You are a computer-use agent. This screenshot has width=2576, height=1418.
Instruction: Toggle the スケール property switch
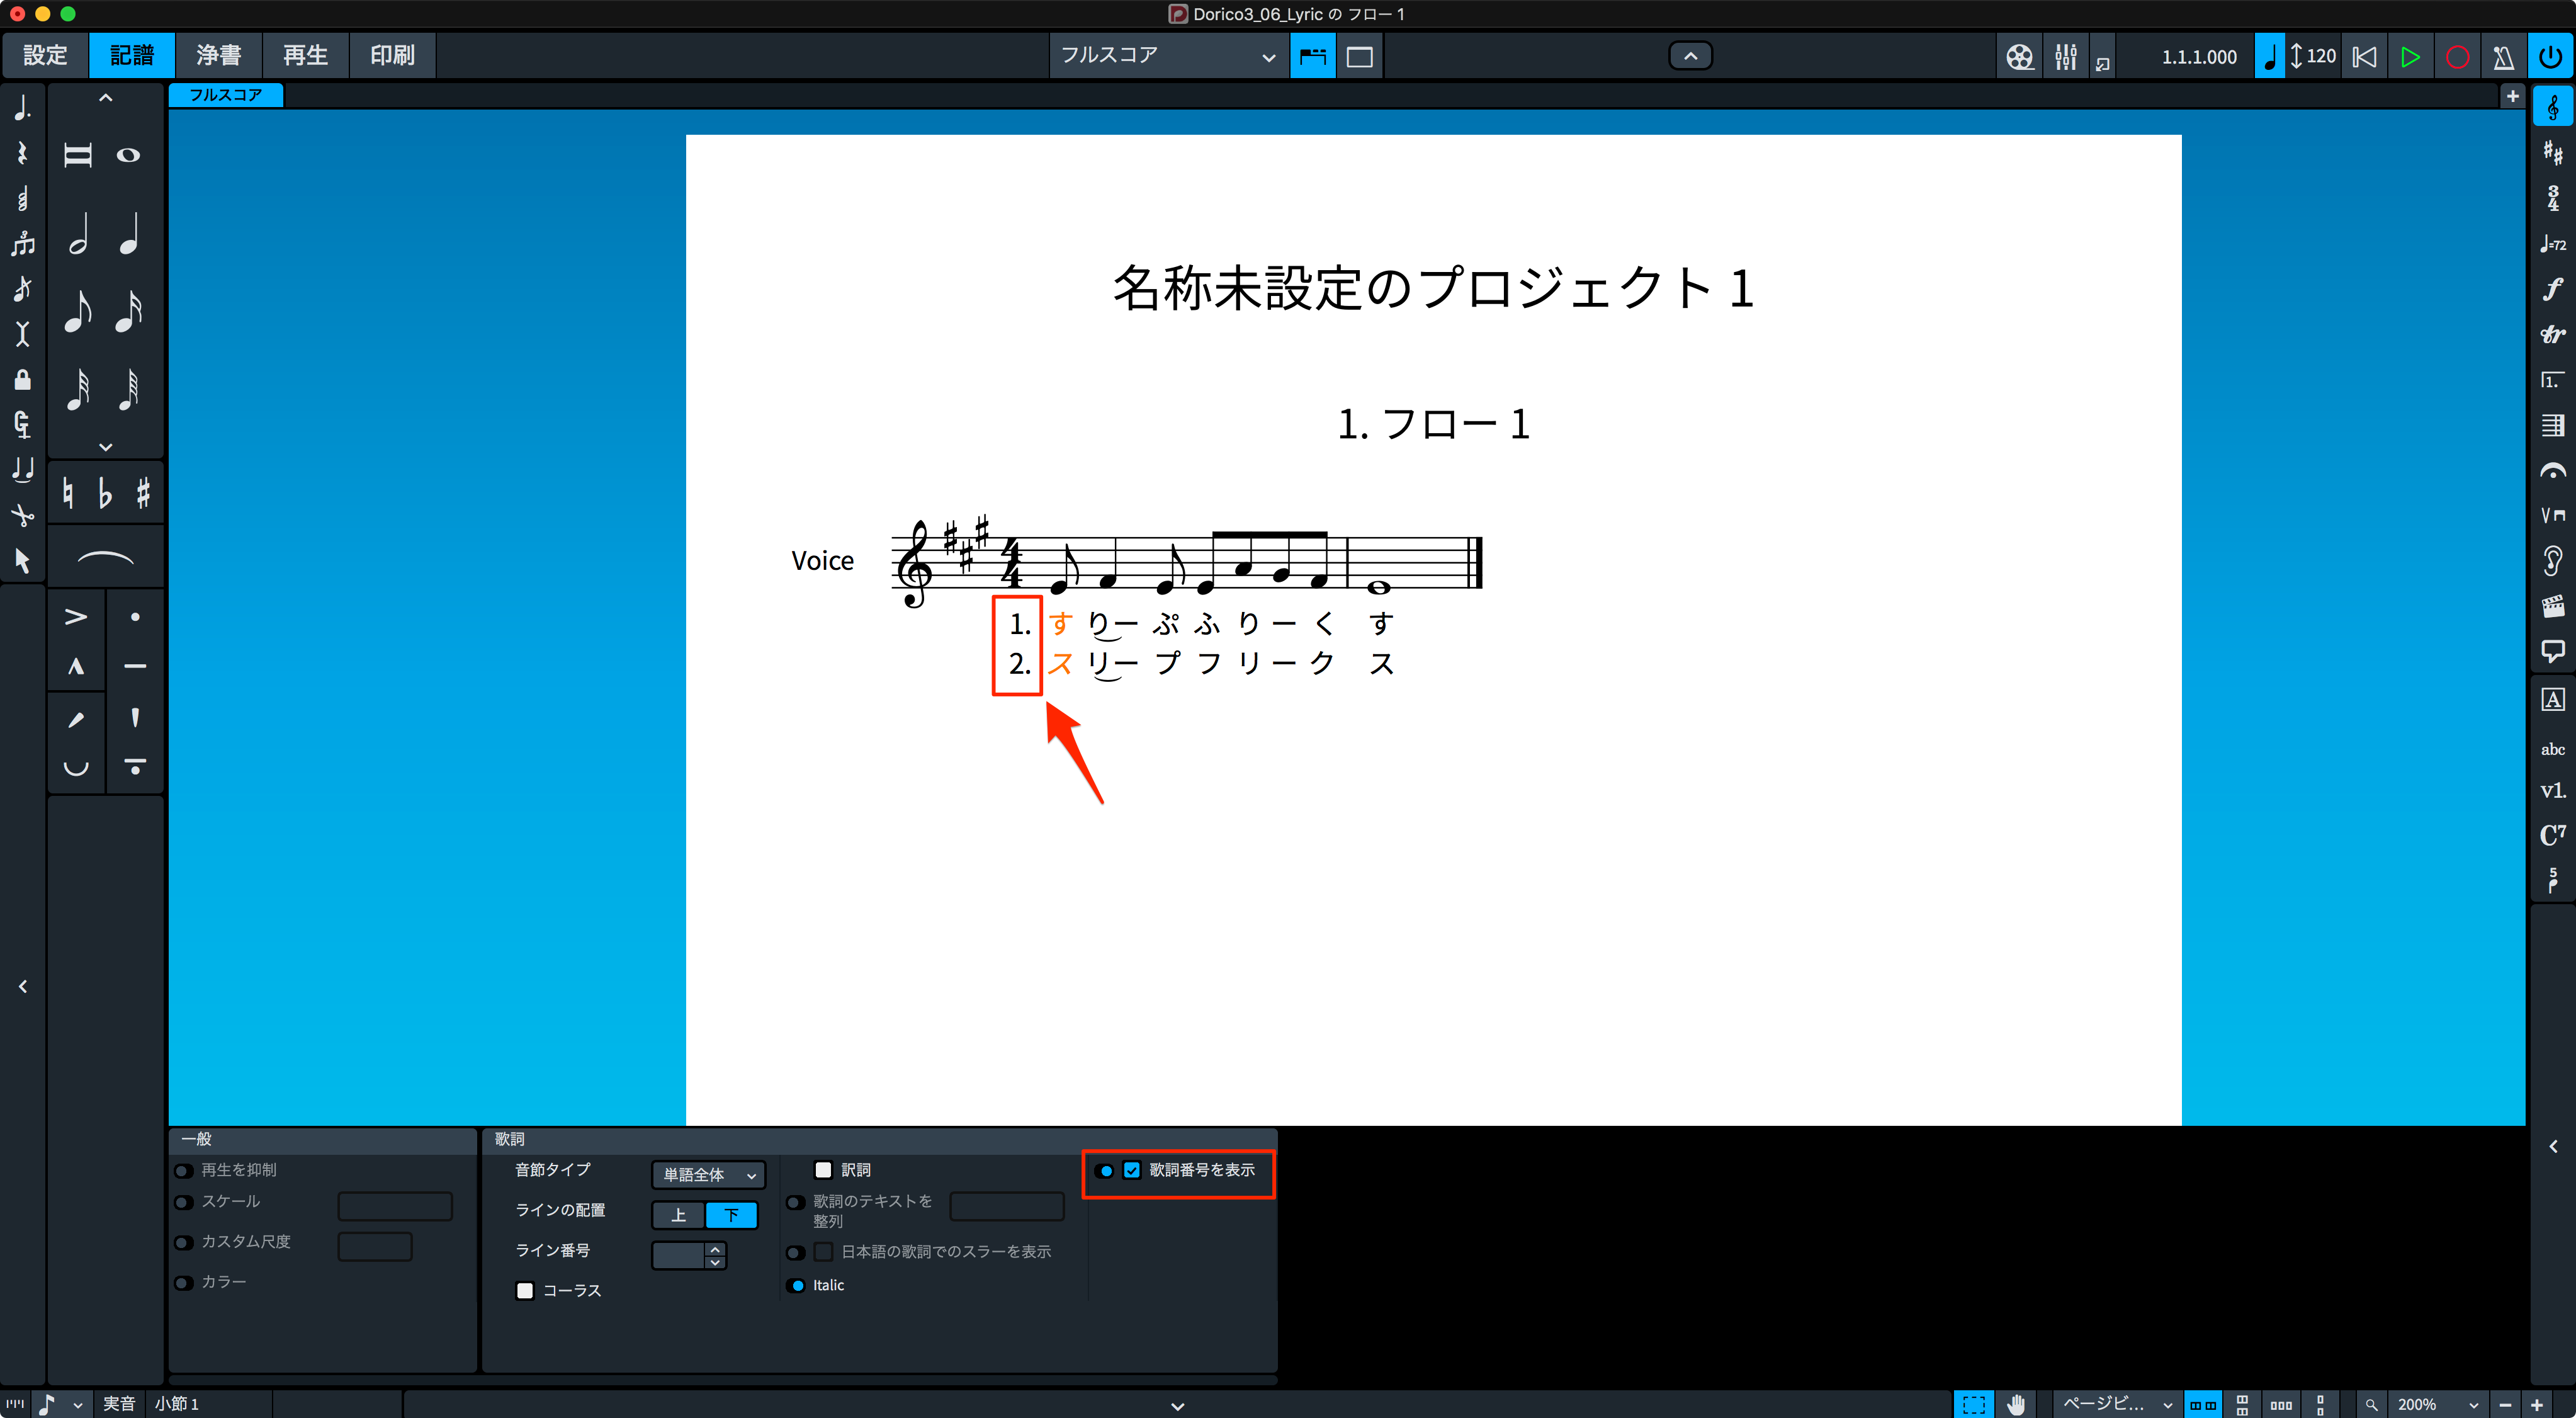(x=184, y=1202)
